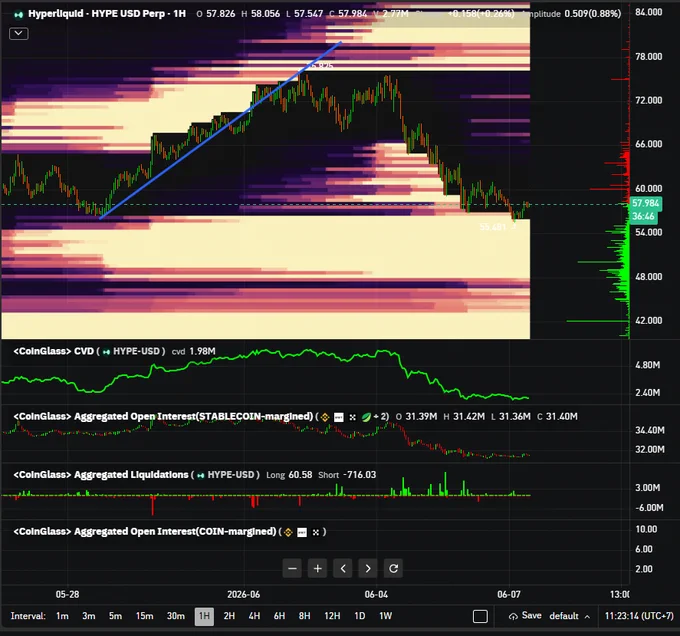Screen dimensions: 680x636
Task: Click the 05-28 date label
Action: click(x=67, y=594)
